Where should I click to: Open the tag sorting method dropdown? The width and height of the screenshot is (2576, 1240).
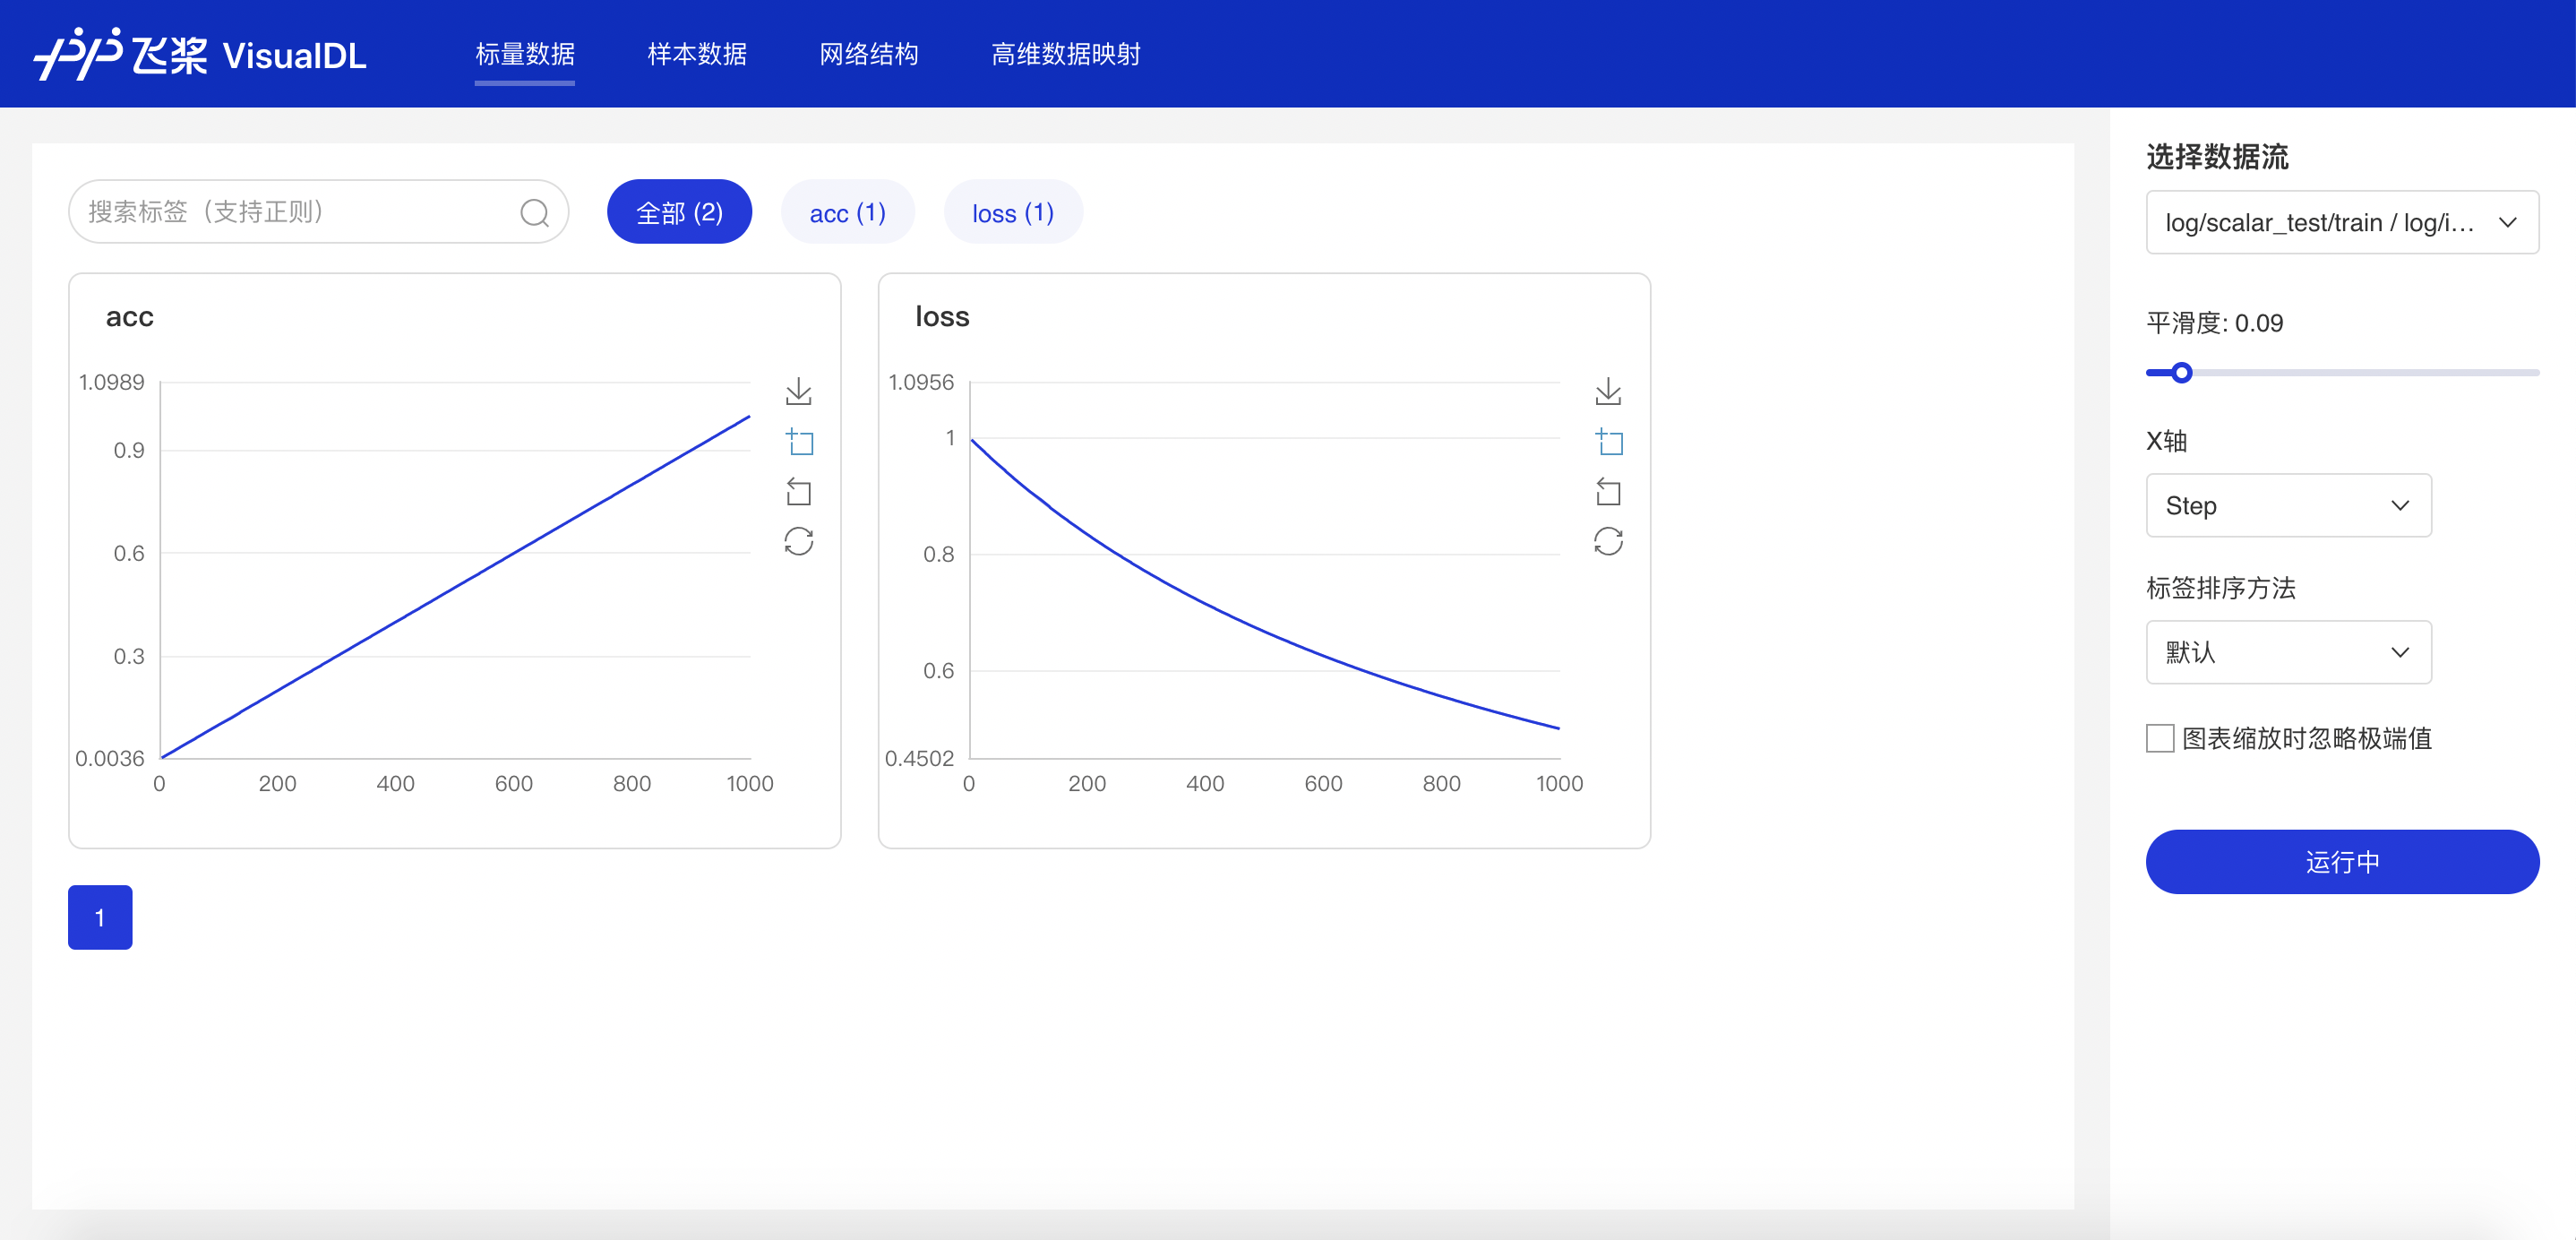point(2288,652)
